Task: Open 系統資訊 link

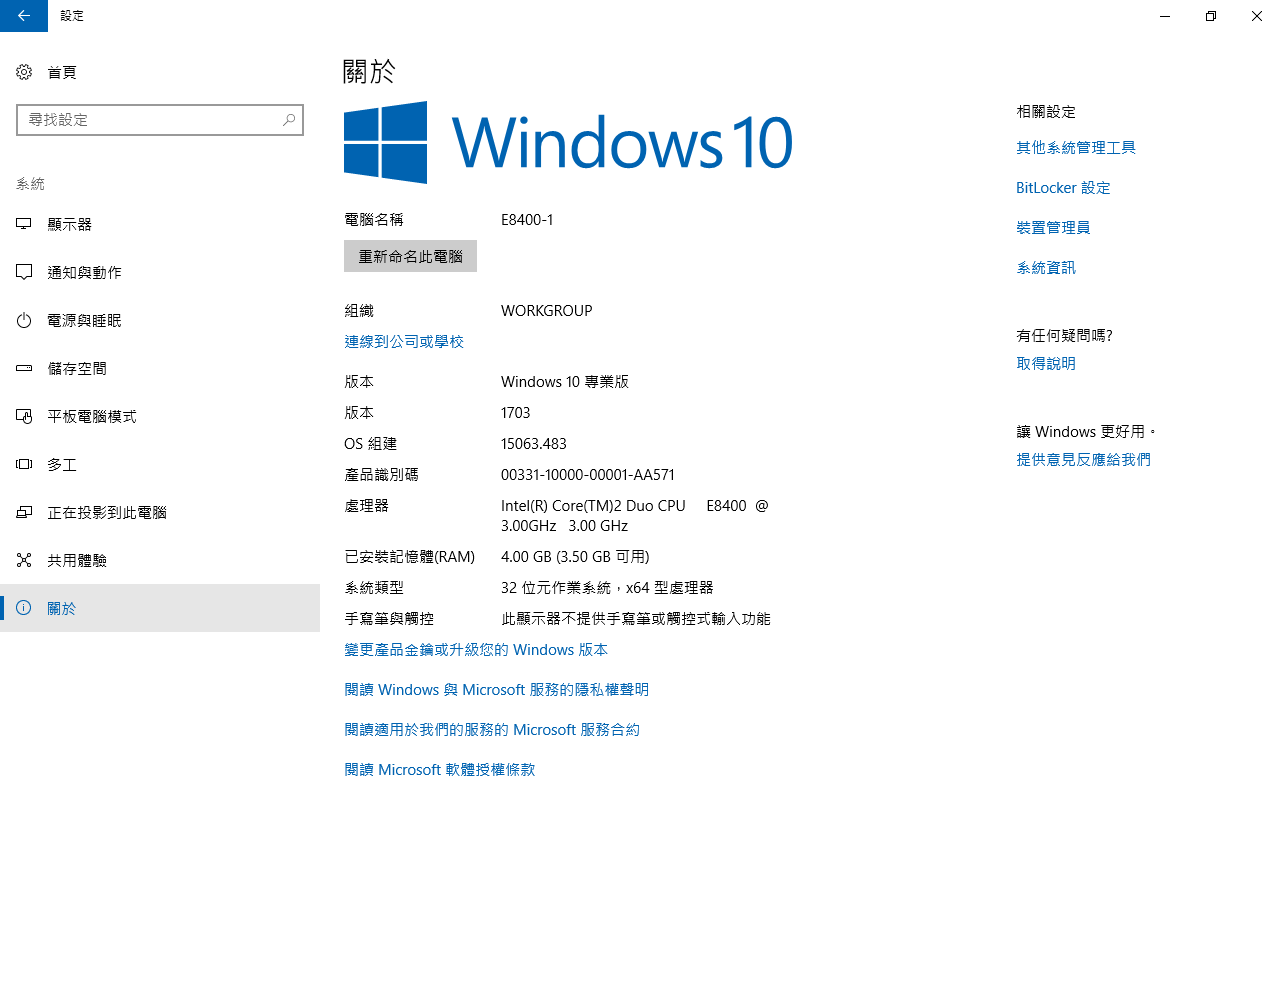Action: click(1046, 268)
